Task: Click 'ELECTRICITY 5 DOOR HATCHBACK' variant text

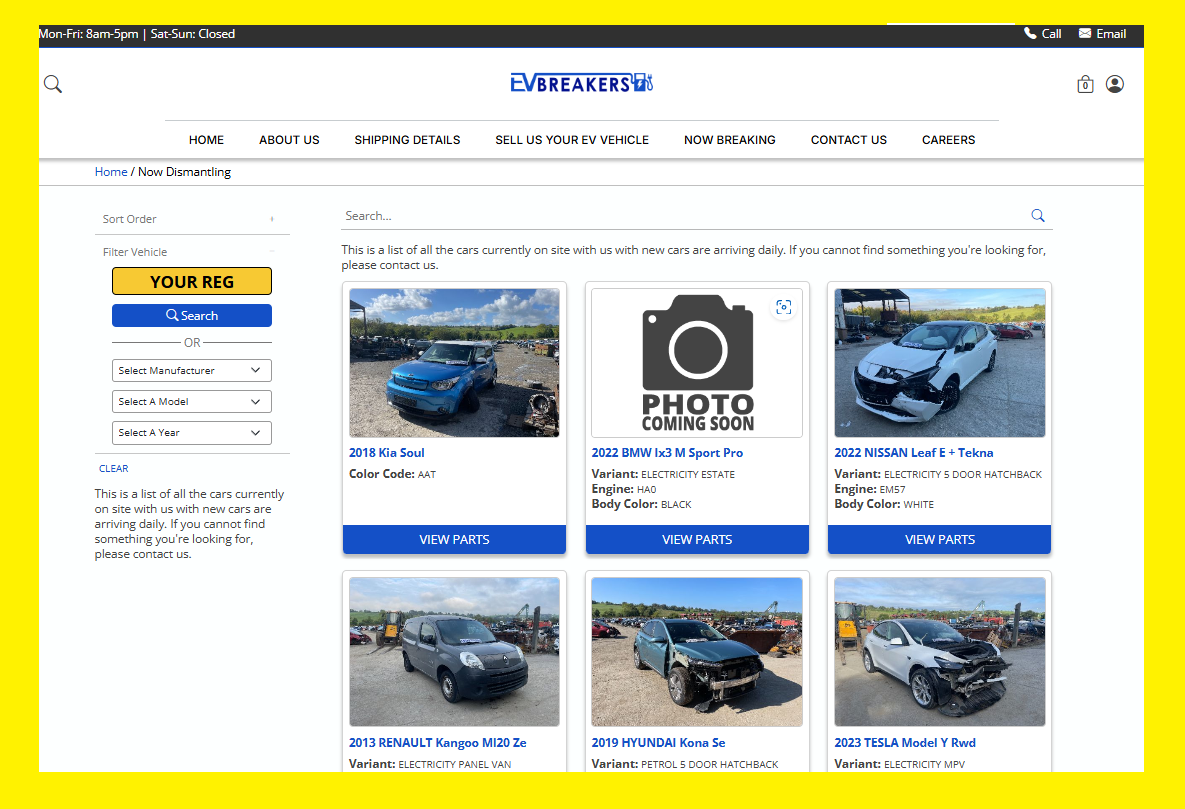Action: [x=963, y=475]
